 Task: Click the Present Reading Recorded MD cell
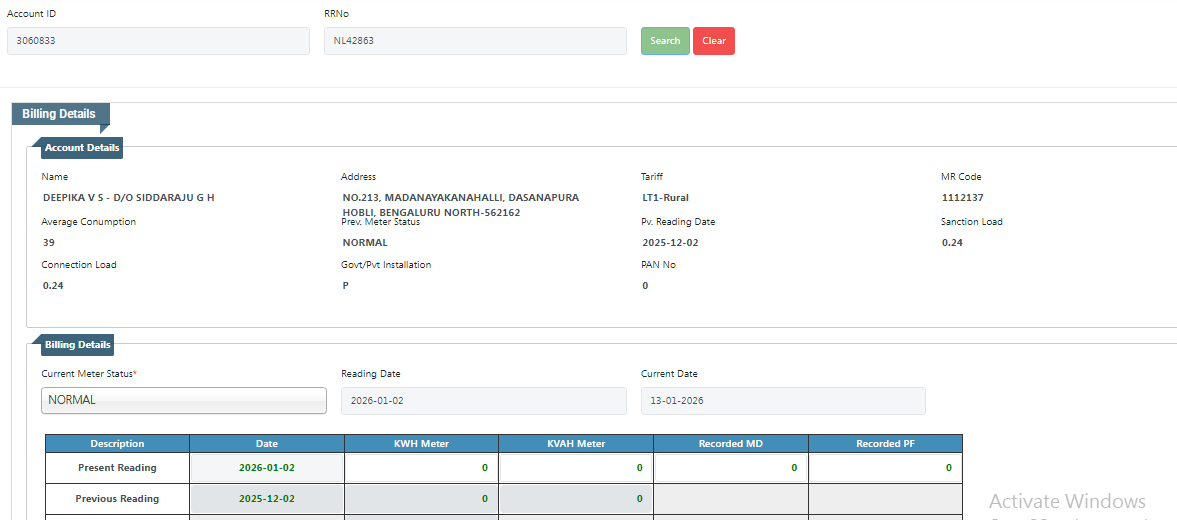click(x=731, y=467)
